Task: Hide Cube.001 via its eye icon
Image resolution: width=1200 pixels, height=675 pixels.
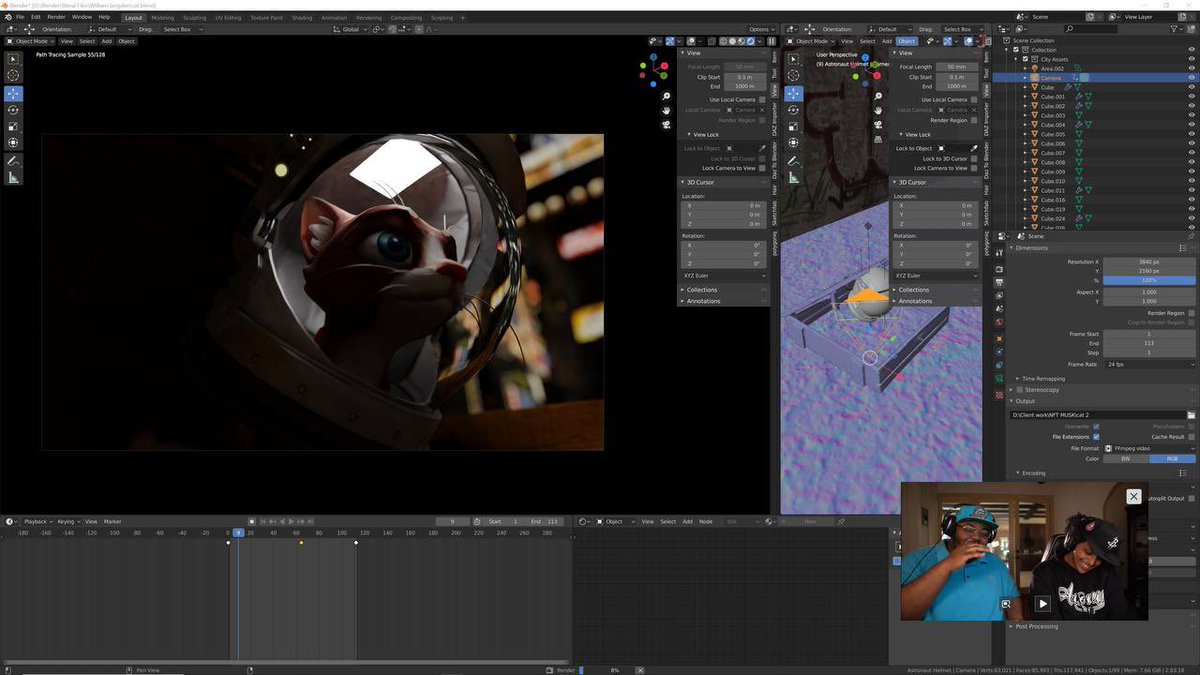Action: click(x=1191, y=97)
